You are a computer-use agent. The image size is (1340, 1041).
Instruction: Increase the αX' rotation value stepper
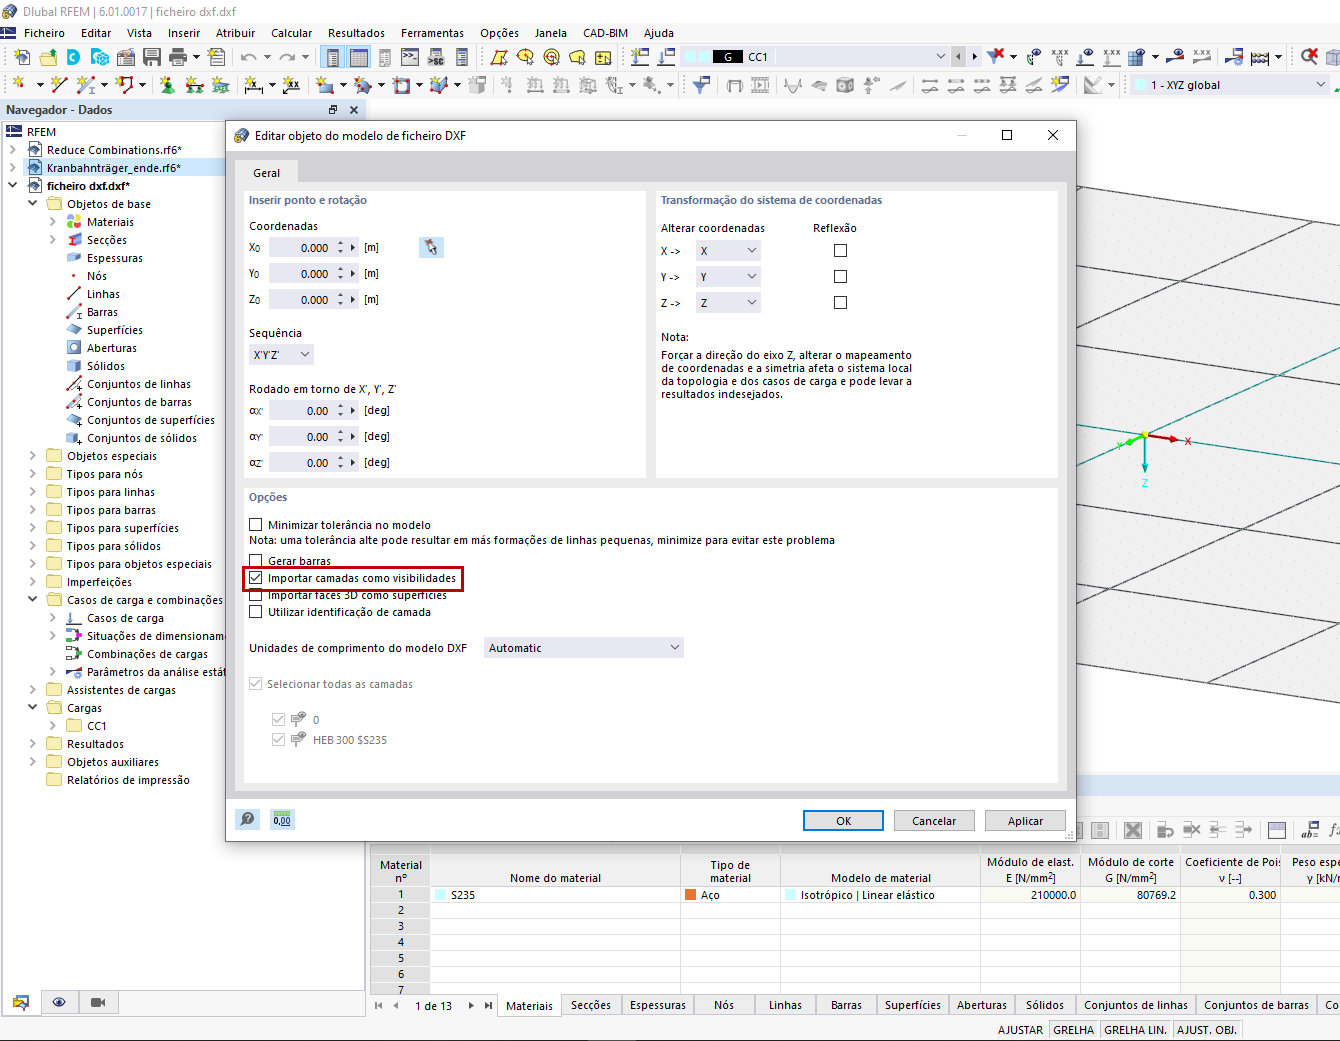[341, 407]
